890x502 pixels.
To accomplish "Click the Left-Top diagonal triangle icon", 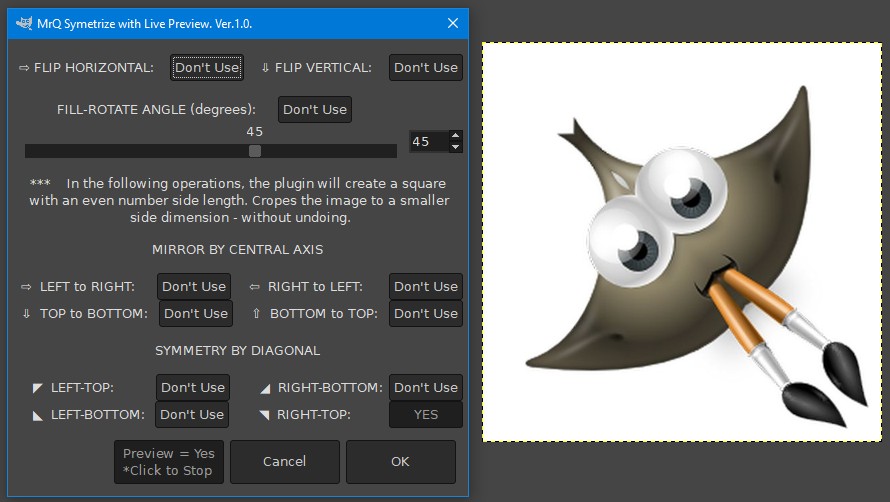I will click(x=37, y=388).
